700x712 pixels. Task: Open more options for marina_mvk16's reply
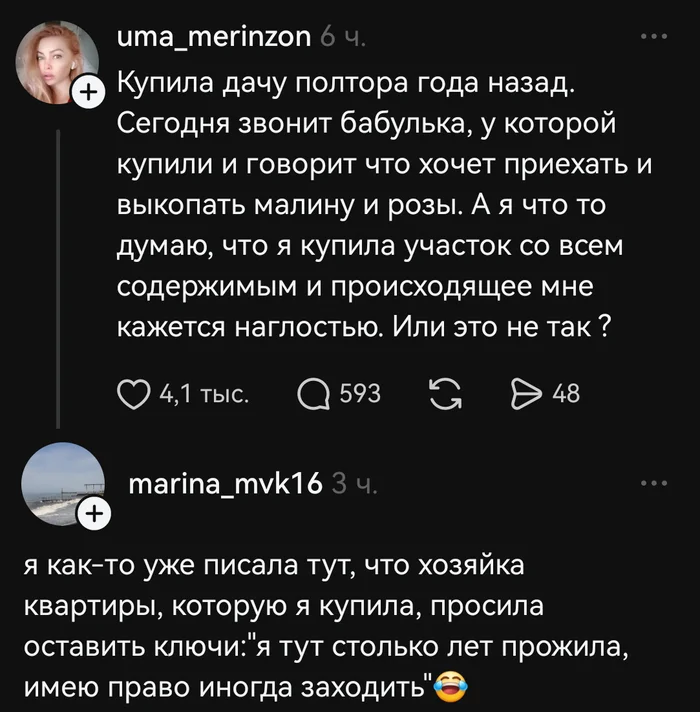[652, 483]
